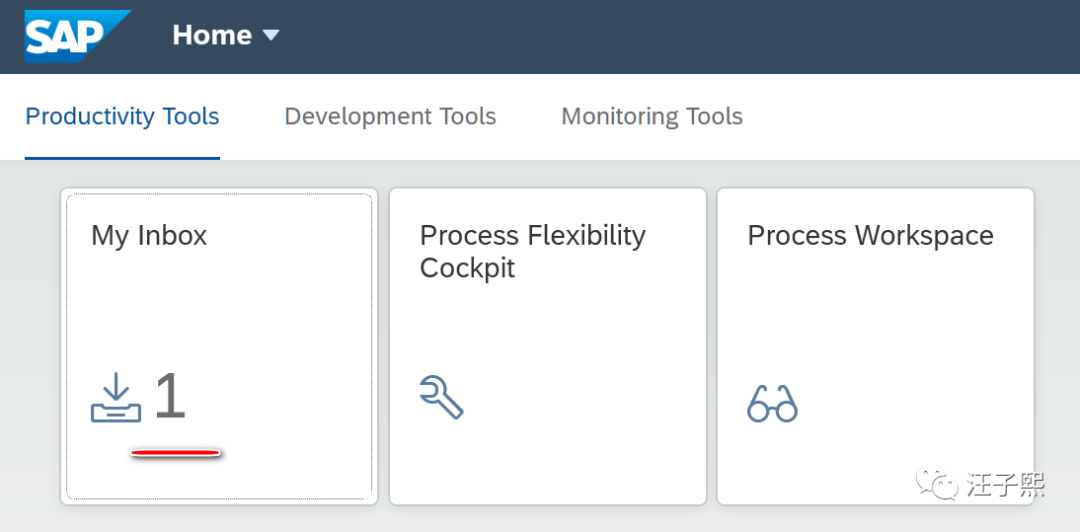Open the Process Flexibility Cockpit tile title
Image resolution: width=1080 pixels, height=532 pixels.
[532, 251]
